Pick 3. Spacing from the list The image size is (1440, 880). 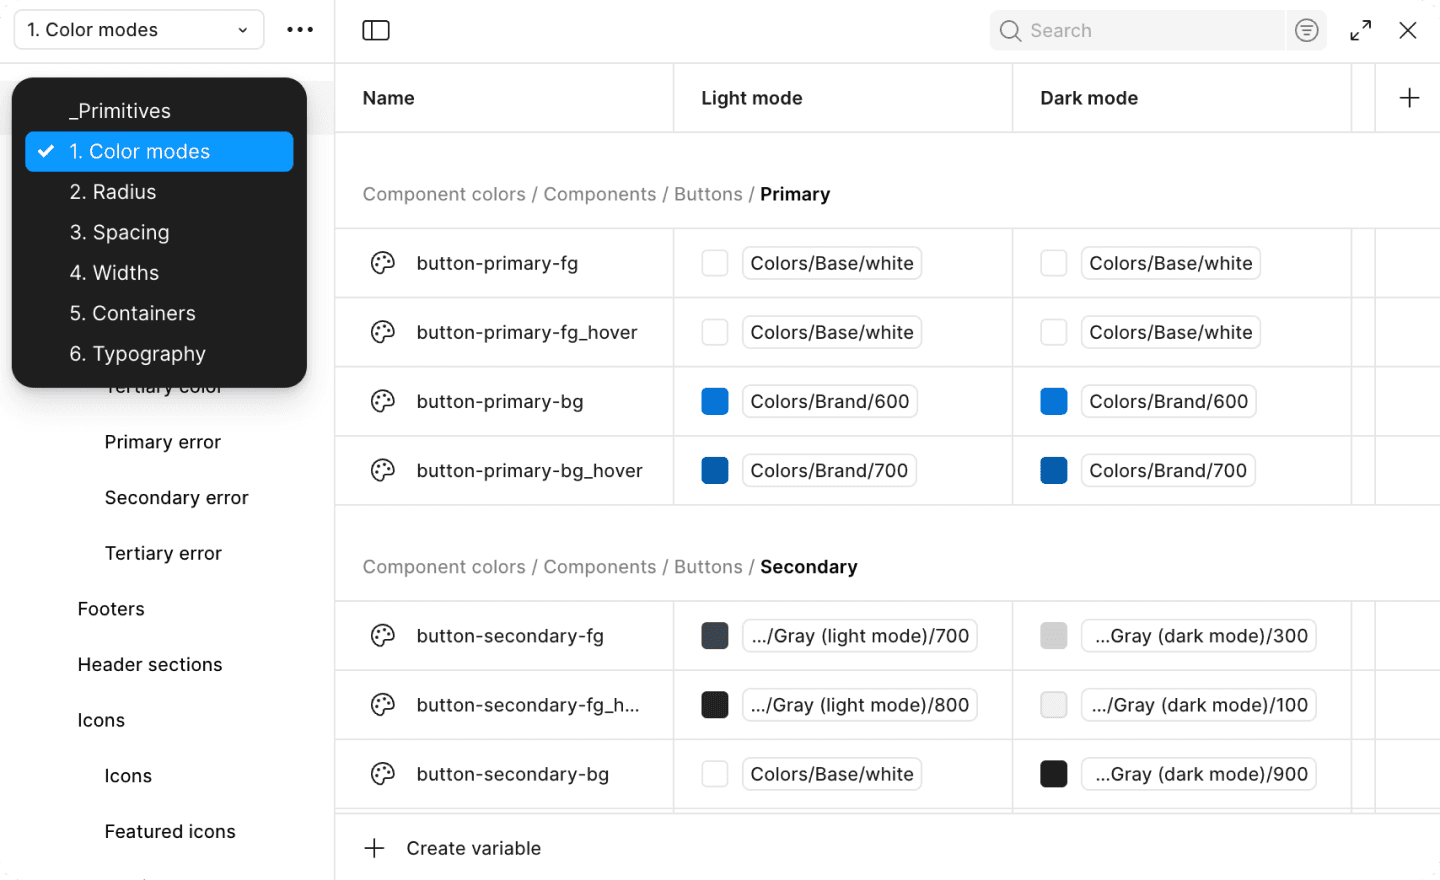pyautogui.click(x=119, y=233)
